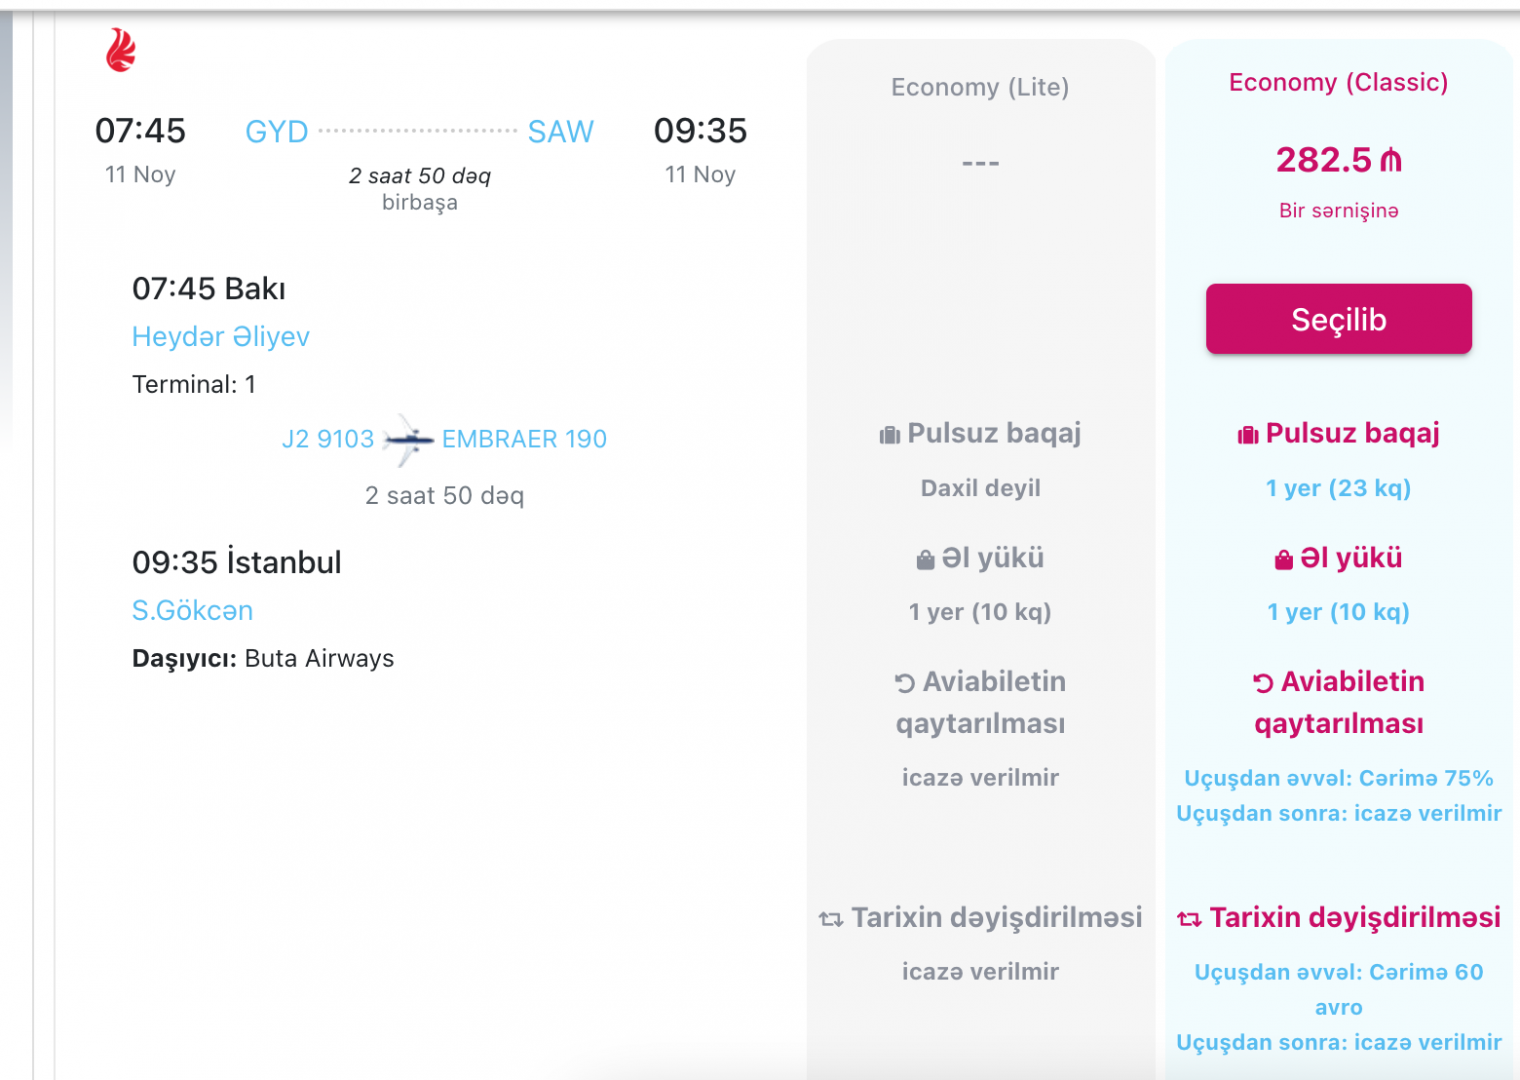Click the EMBRAER 190 aircraft link

[524, 439]
